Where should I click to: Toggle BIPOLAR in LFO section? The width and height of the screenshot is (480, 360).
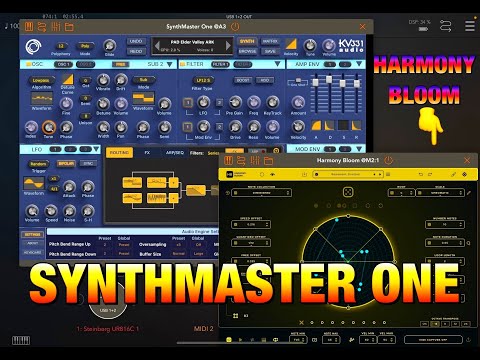66,163
